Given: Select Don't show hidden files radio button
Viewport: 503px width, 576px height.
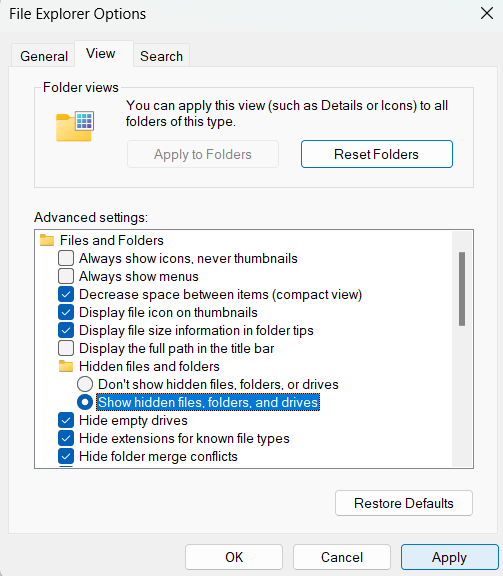Looking at the screenshot, I should pos(85,384).
